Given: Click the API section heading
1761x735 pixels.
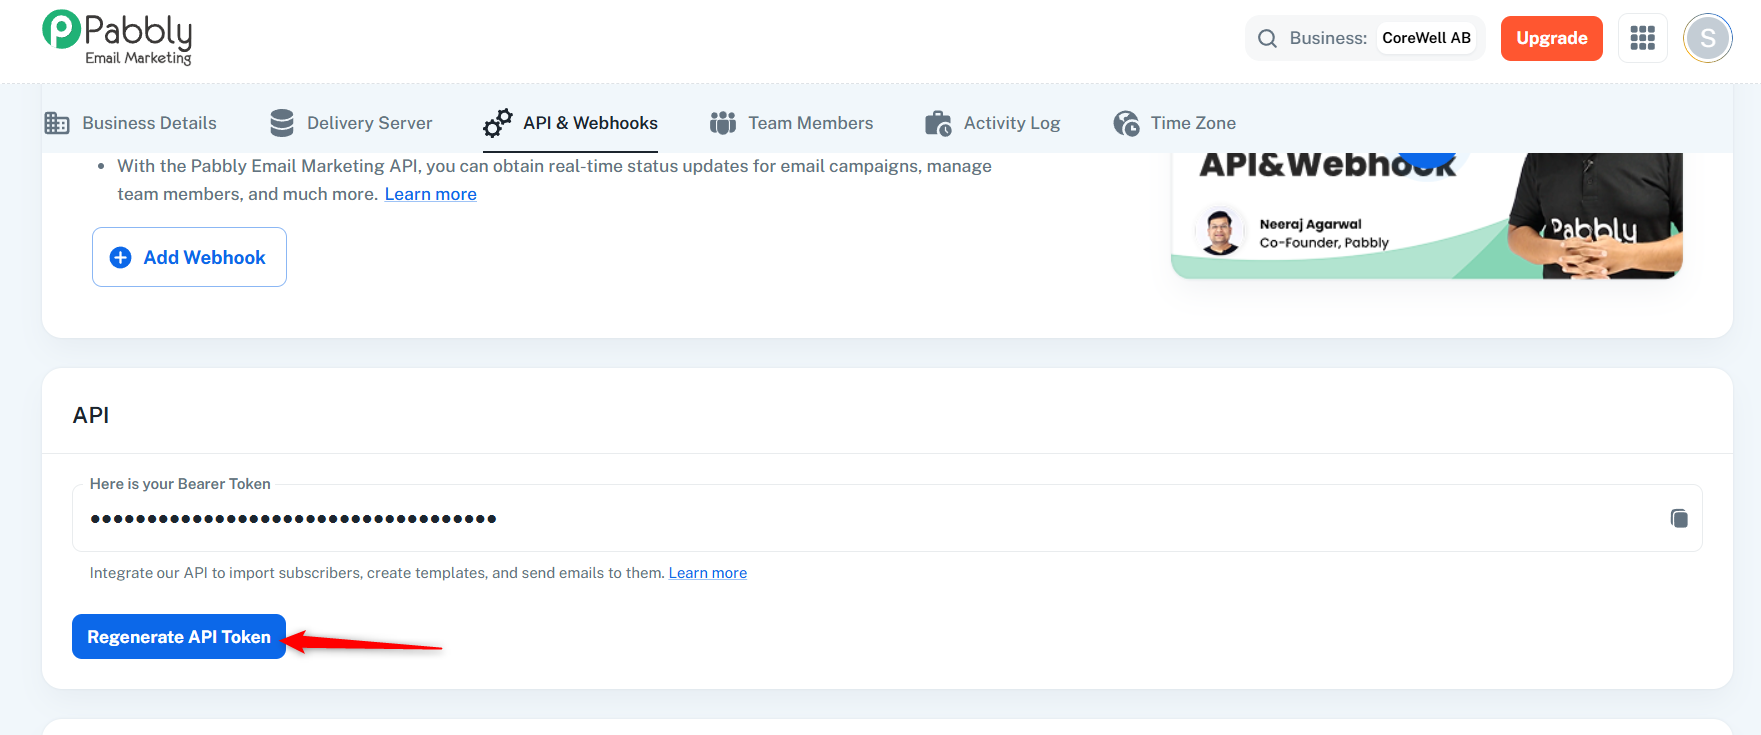Looking at the screenshot, I should [91, 415].
